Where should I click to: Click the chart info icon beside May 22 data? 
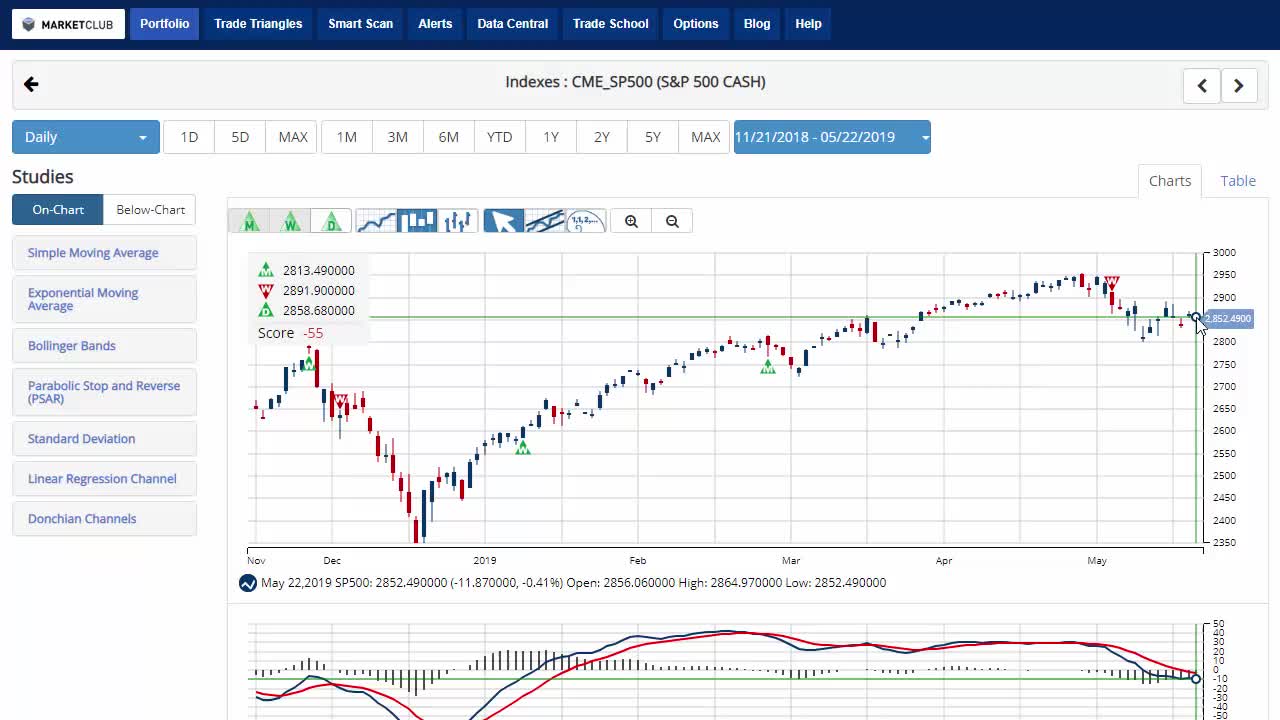coord(248,583)
